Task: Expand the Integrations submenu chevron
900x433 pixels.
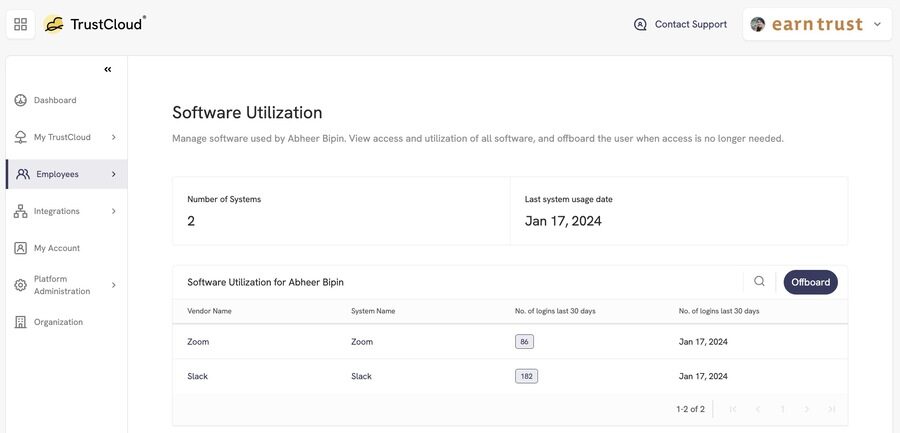Action: pyautogui.click(x=114, y=211)
